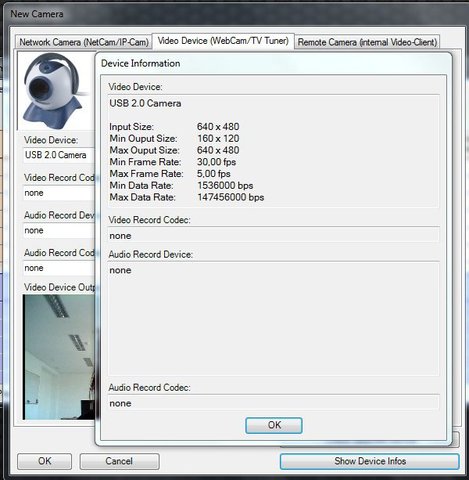Click Video Record Codec field in Device Information
Viewport: 469px width, 480px height.
(273, 236)
